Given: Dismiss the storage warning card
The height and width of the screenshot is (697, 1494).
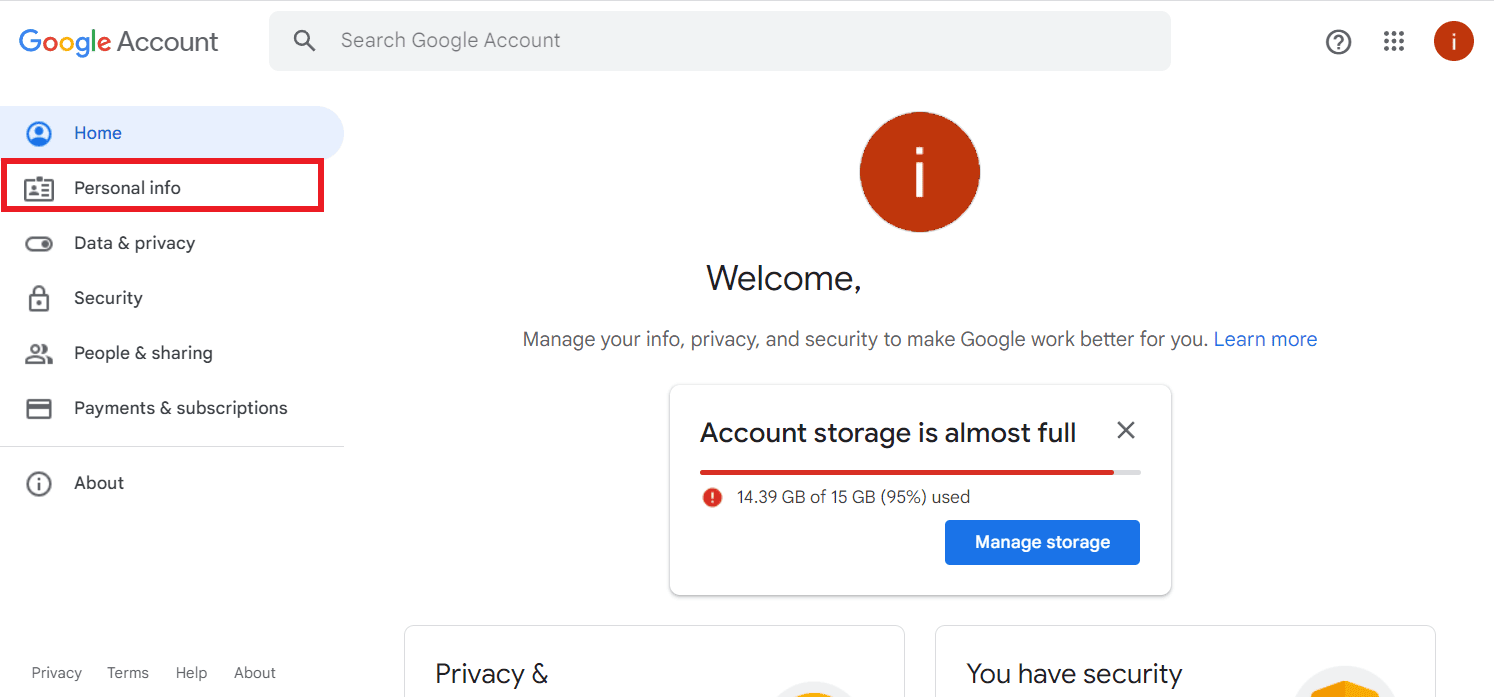Looking at the screenshot, I should 1125,430.
